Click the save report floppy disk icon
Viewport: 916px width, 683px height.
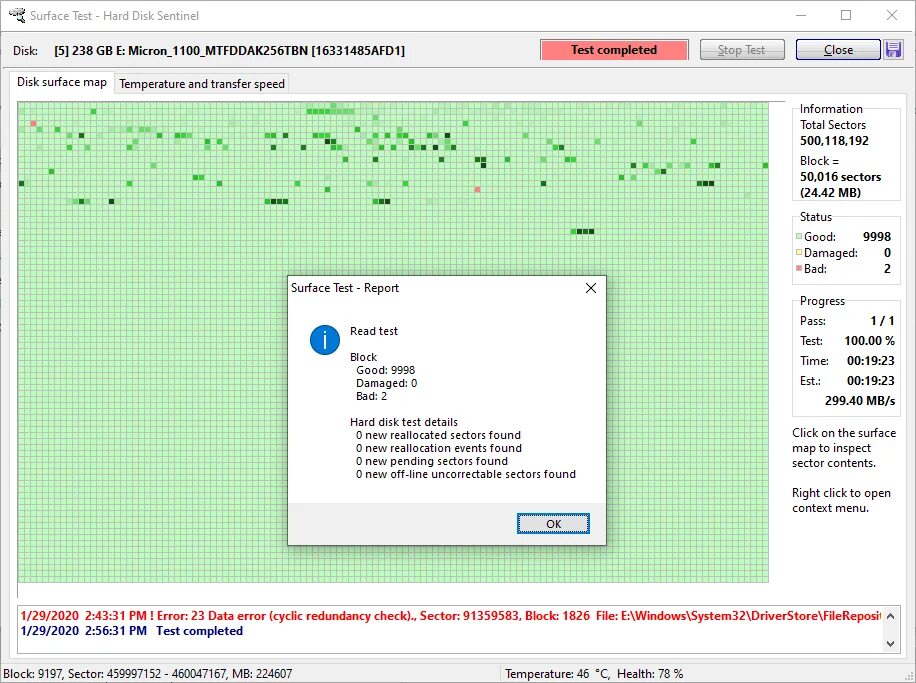[x=893, y=50]
